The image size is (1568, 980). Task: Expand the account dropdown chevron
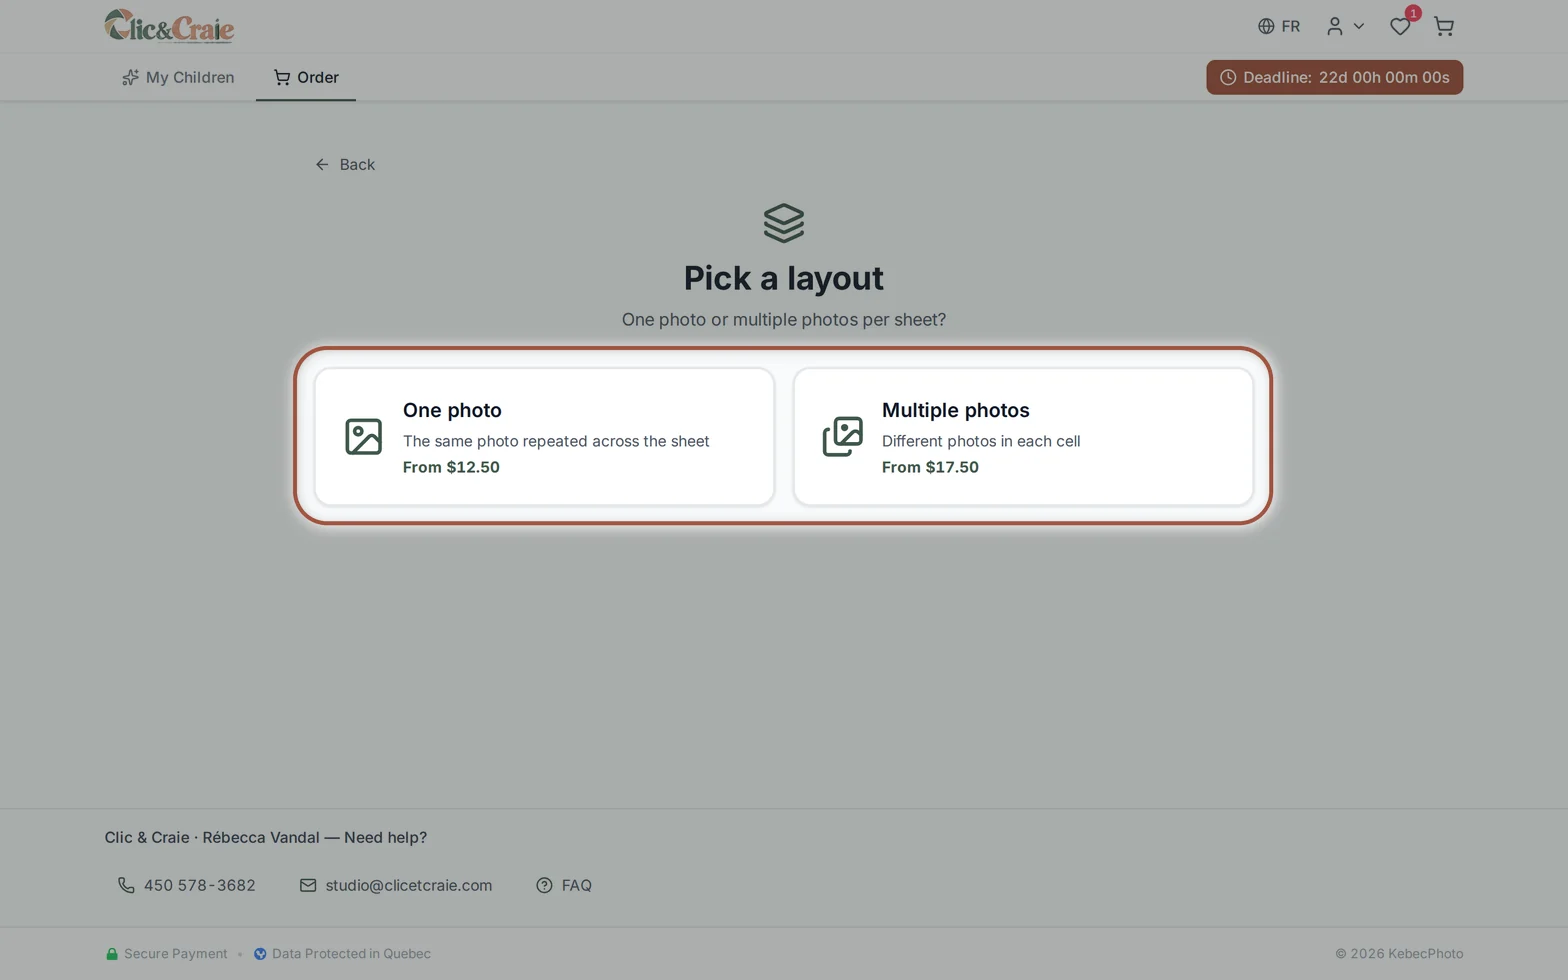[x=1359, y=26]
